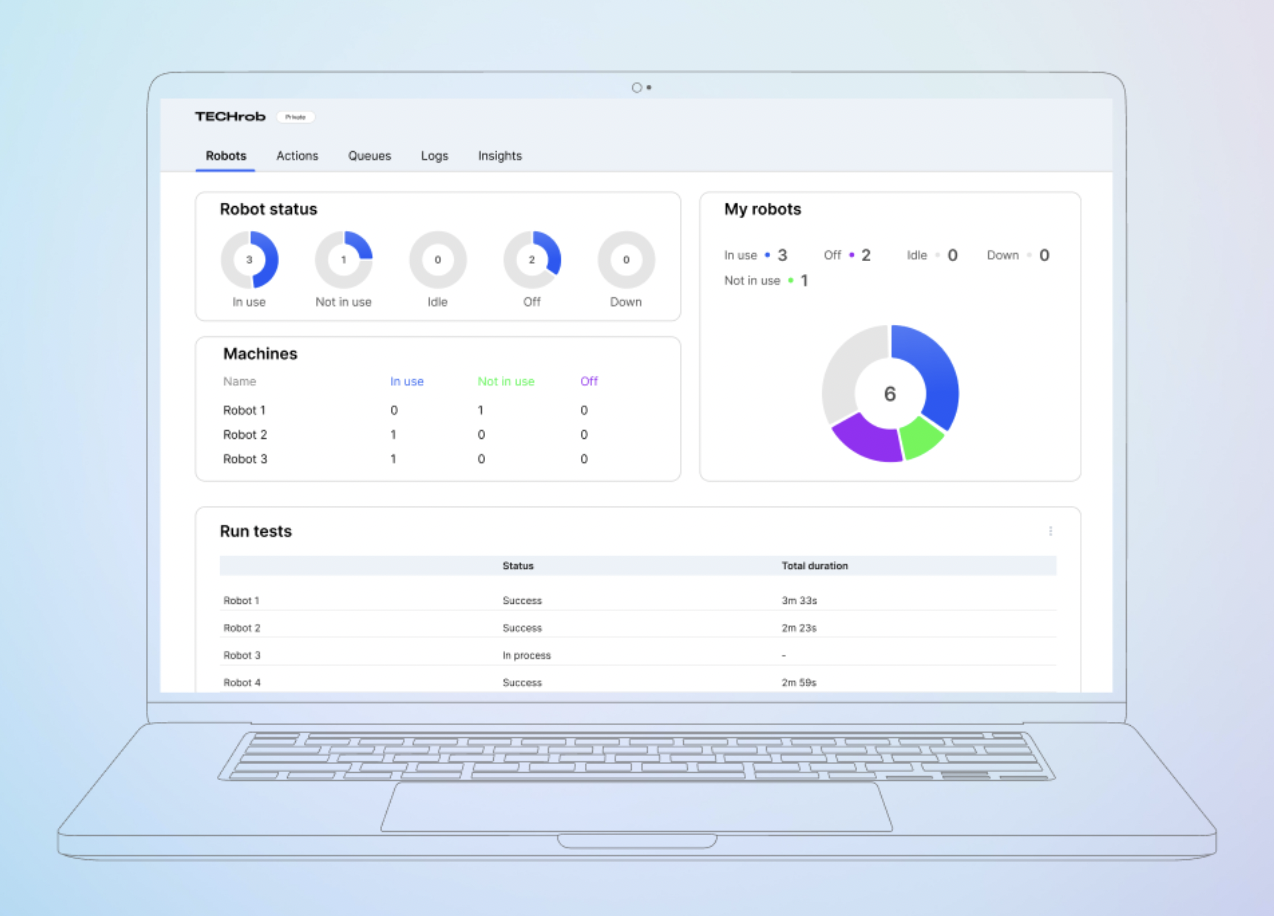Click the In use column header in Machines
The height and width of the screenshot is (916, 1274).
(x=406, y=381)
